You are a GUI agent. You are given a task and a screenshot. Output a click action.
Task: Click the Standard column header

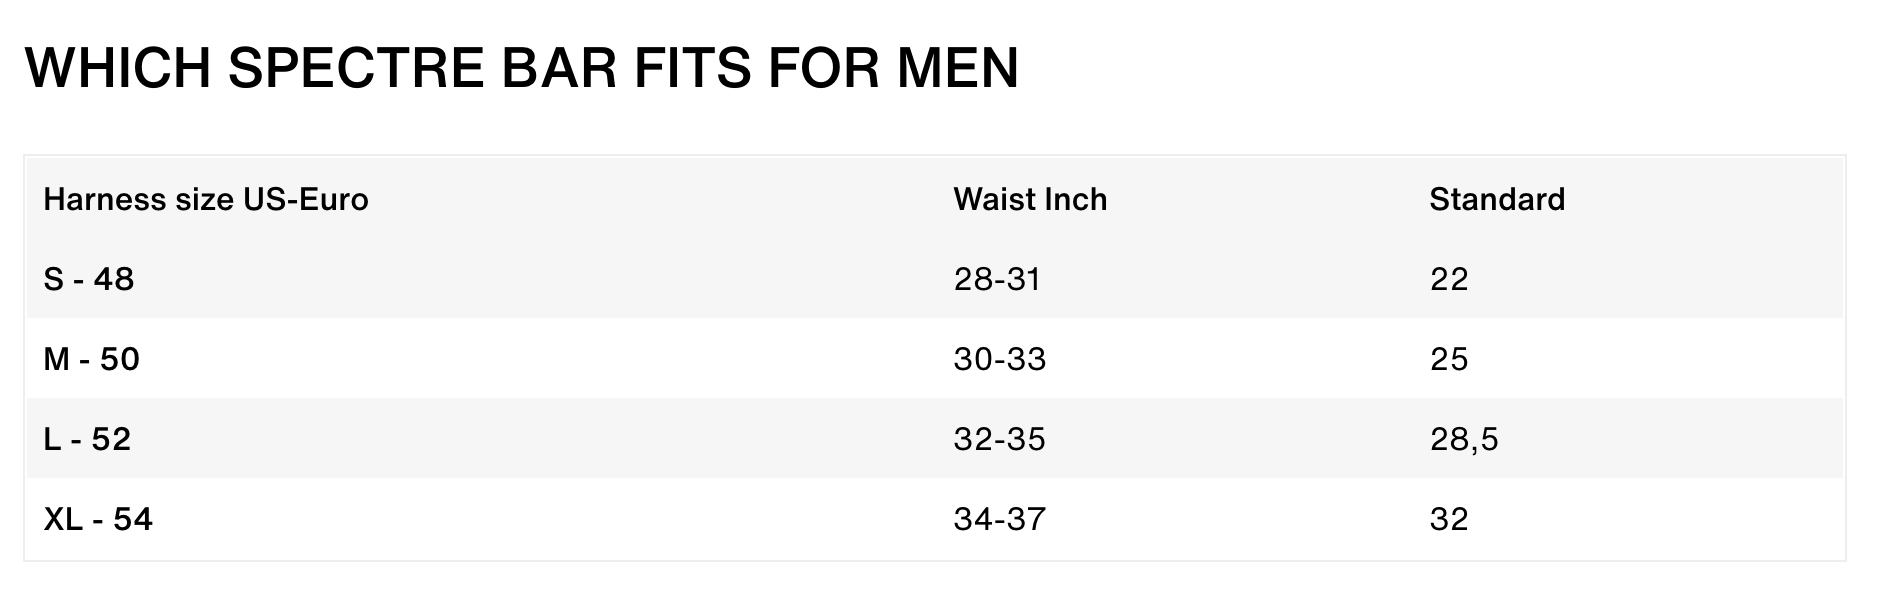pyautogui.click(x=1497, y=200)
